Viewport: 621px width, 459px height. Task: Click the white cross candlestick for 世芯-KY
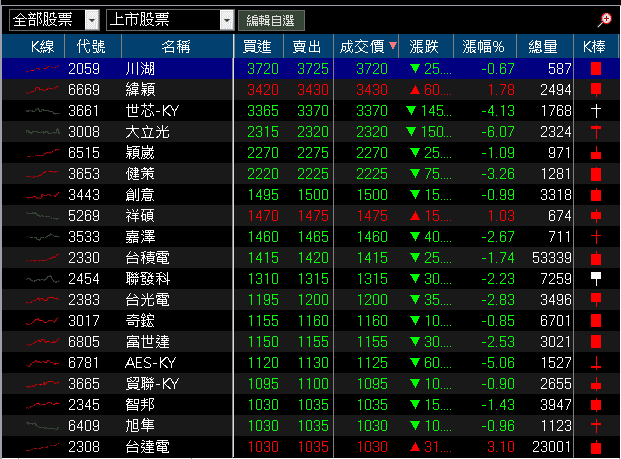tap(596, 111)
